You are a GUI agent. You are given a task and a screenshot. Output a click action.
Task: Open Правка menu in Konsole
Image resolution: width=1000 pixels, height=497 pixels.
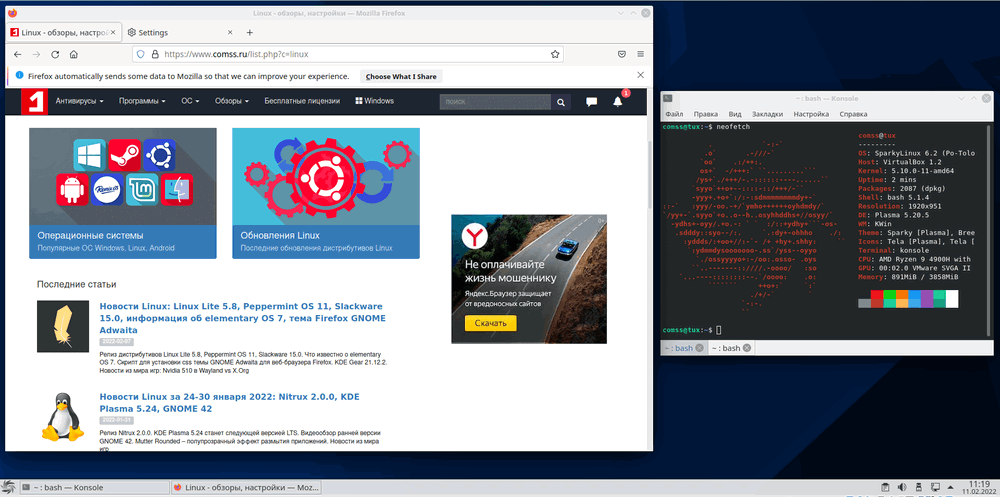coord(705,114)
